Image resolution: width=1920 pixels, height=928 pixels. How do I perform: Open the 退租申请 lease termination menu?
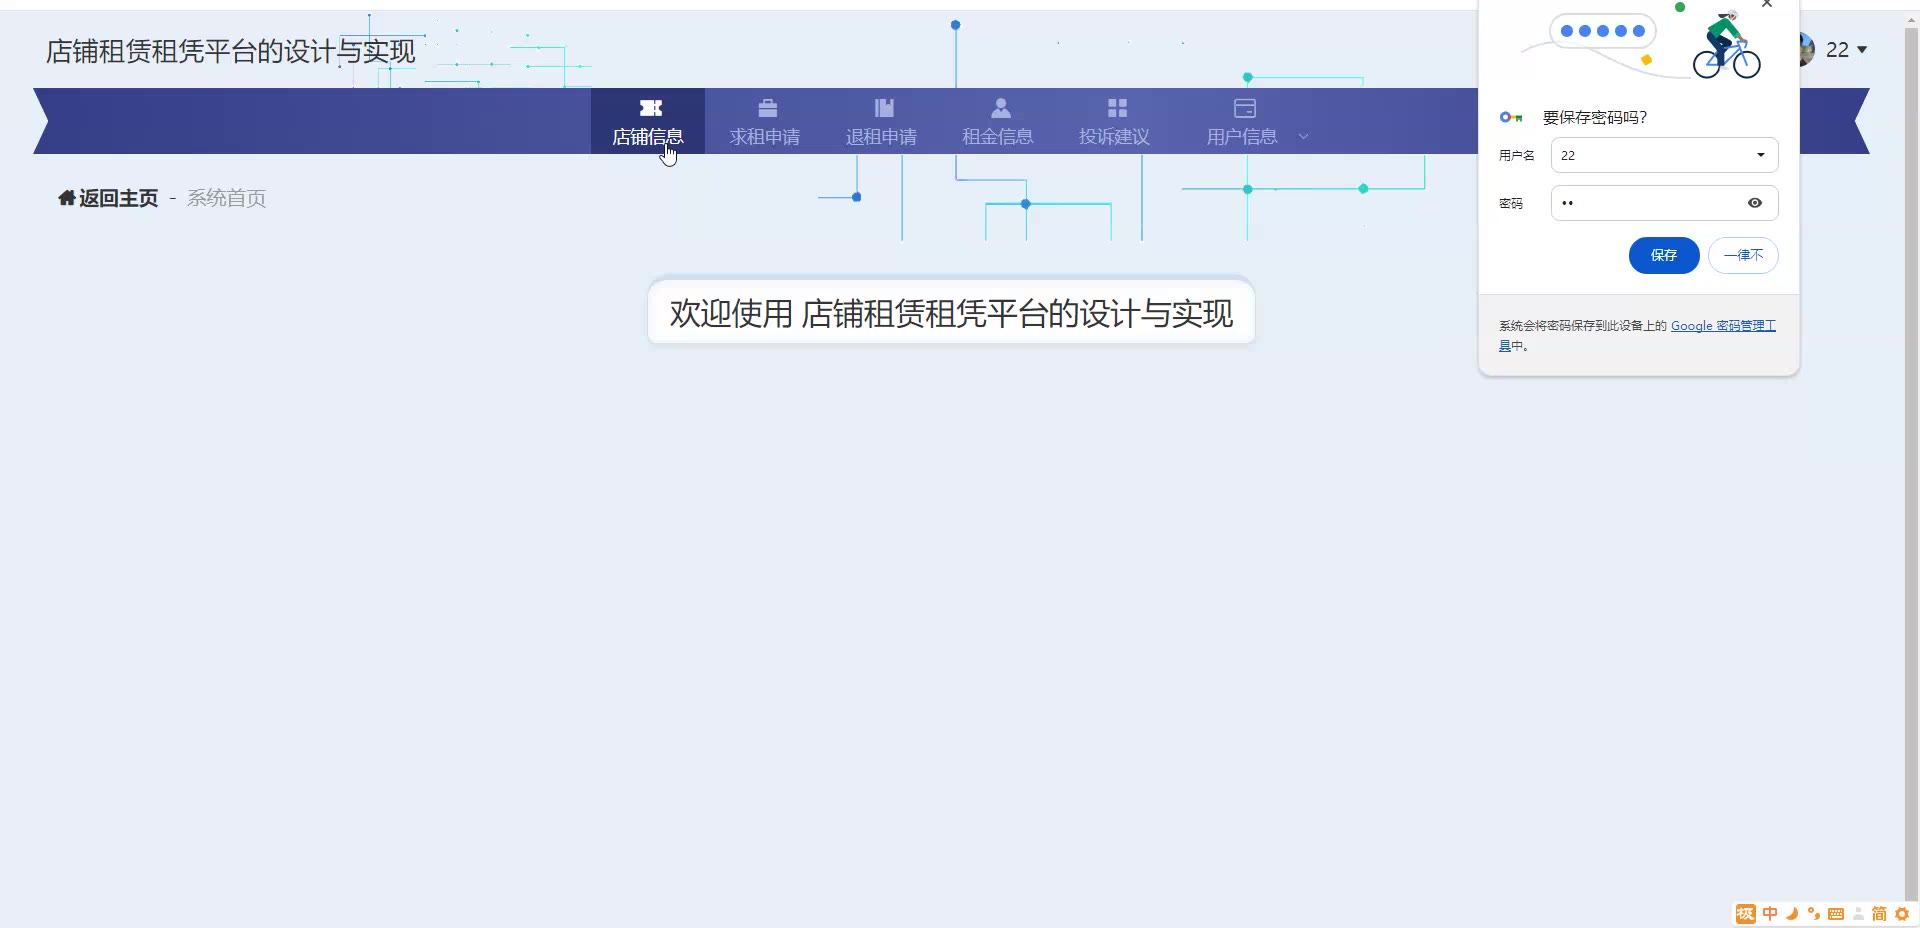pos(881,121)
